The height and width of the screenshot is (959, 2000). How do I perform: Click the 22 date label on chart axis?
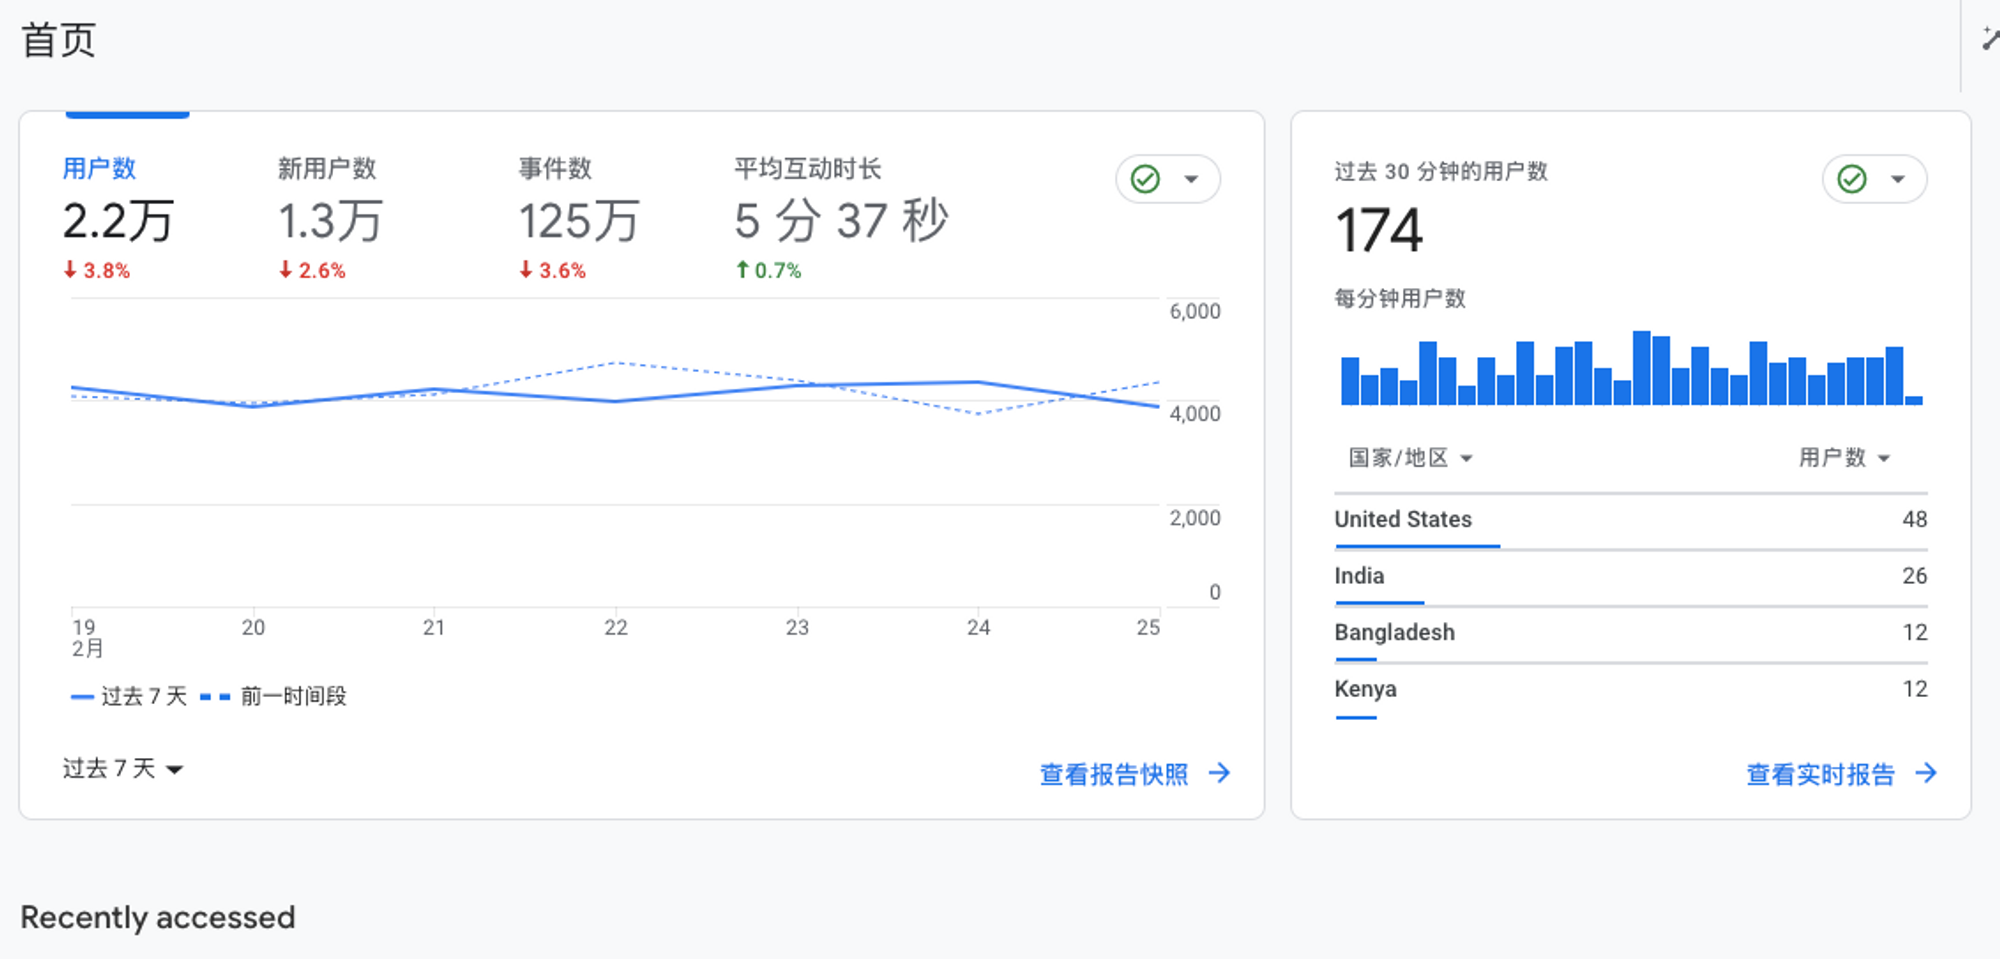point(616,627)
